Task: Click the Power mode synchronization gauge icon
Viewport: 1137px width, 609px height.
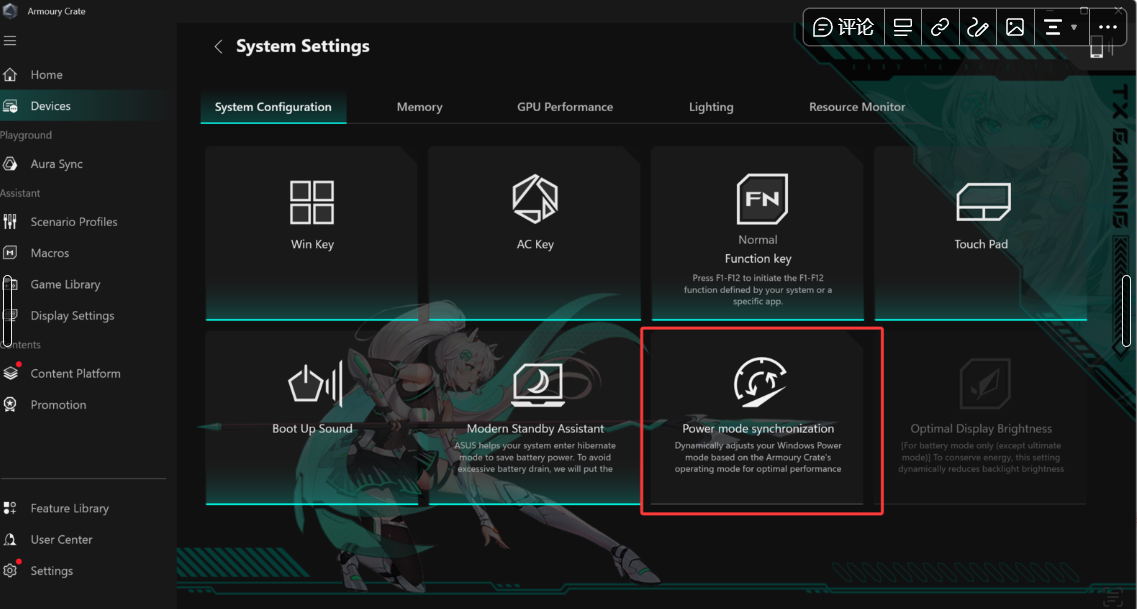Action: [759, 383]
